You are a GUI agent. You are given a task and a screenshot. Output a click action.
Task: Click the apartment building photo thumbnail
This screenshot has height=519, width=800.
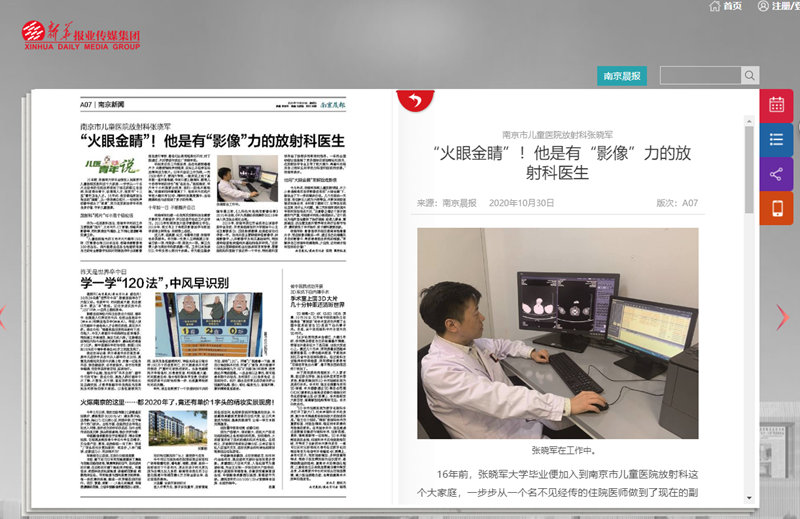coord(178,429)
